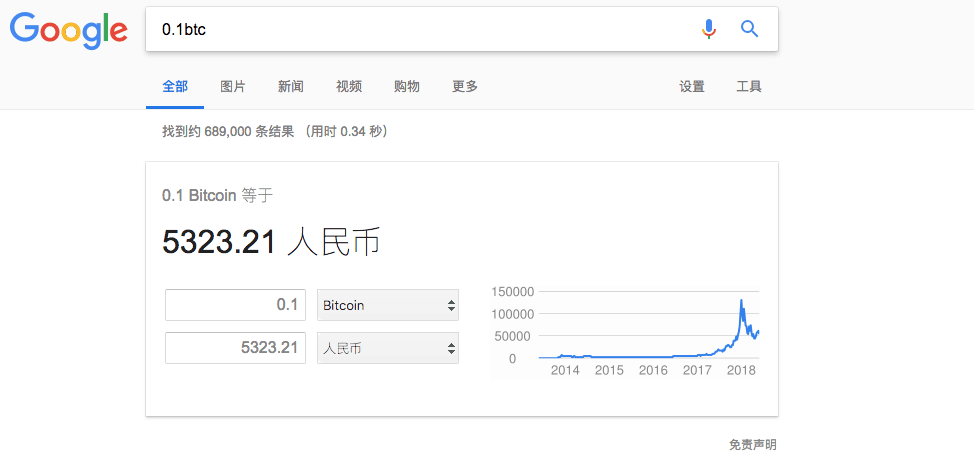Open the 工具 search tools

(749, 86)
